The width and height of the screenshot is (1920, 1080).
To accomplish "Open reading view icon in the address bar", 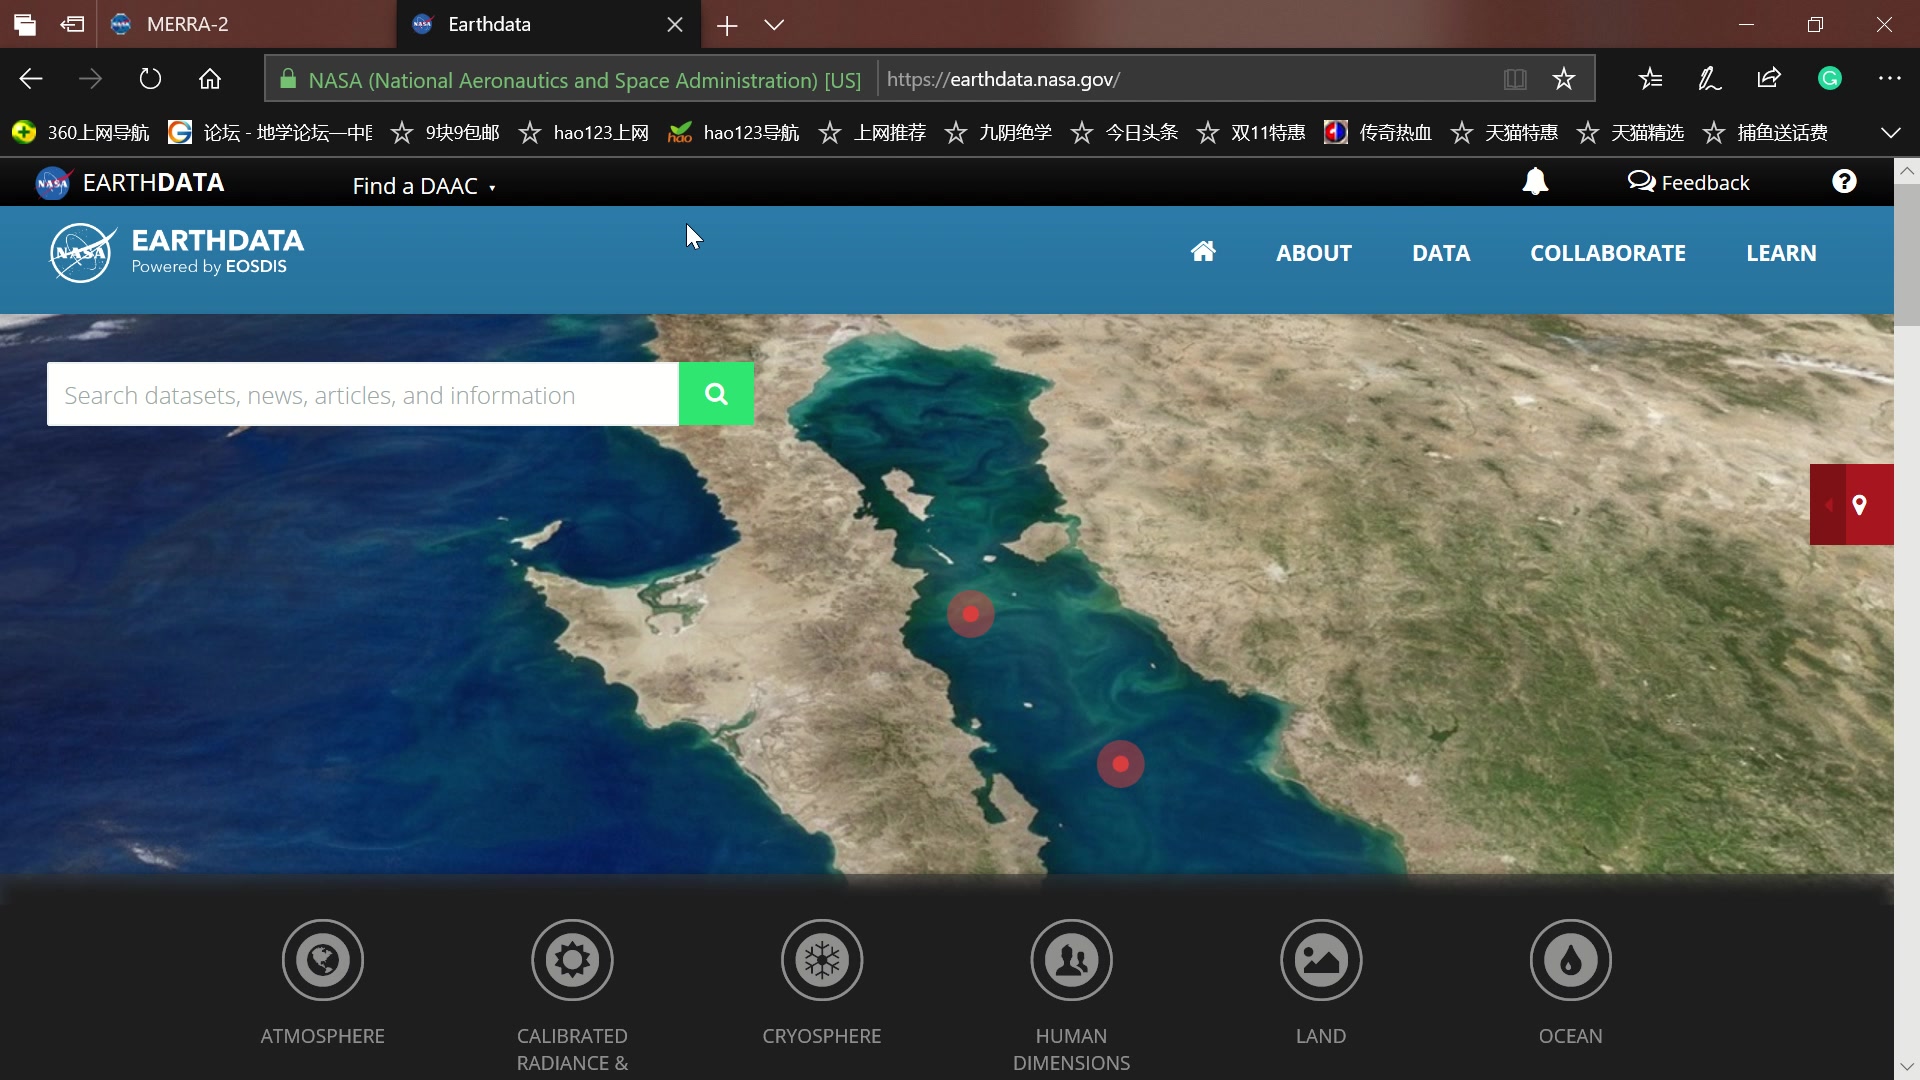I will point(1515,79).
